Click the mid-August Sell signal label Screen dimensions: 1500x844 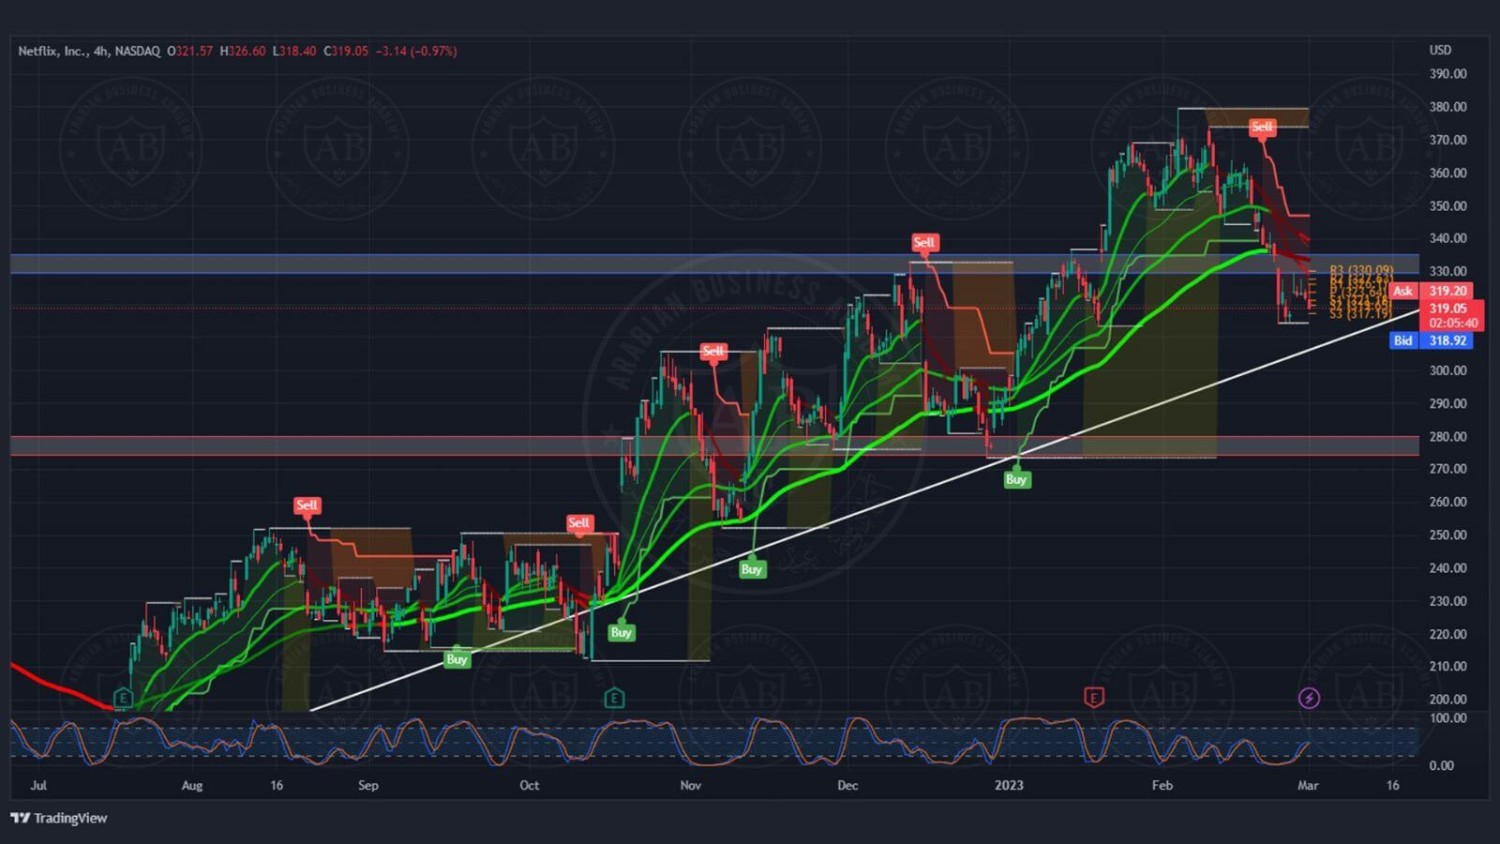pos(307,505)
